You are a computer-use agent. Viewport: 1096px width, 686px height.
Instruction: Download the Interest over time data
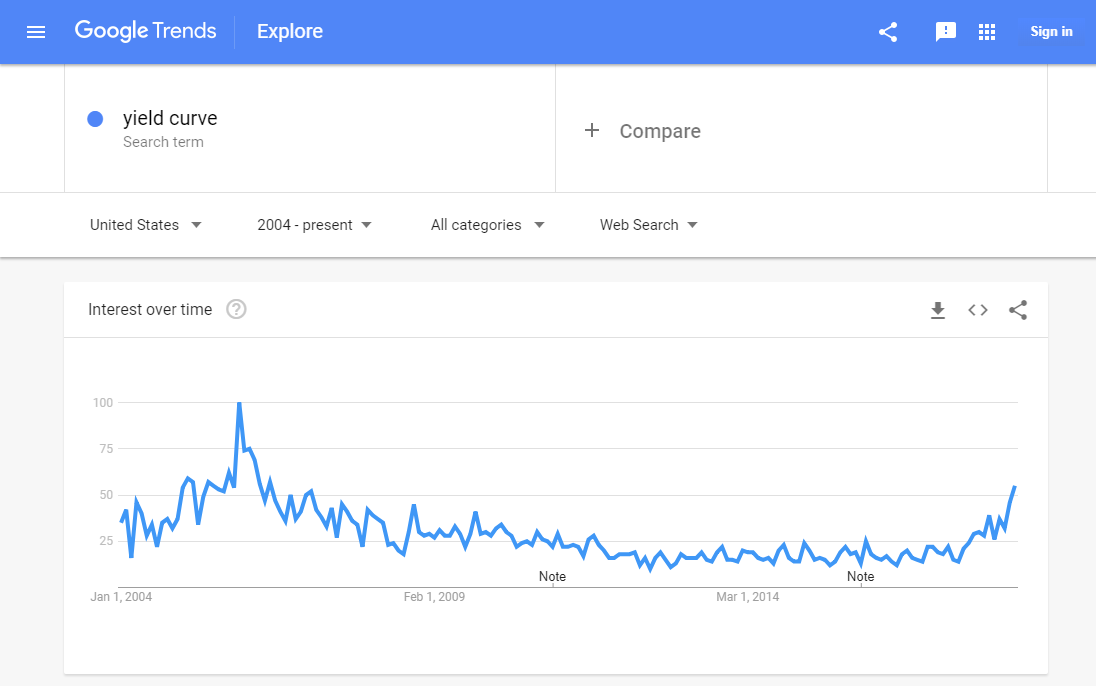[x=938, y=310]
